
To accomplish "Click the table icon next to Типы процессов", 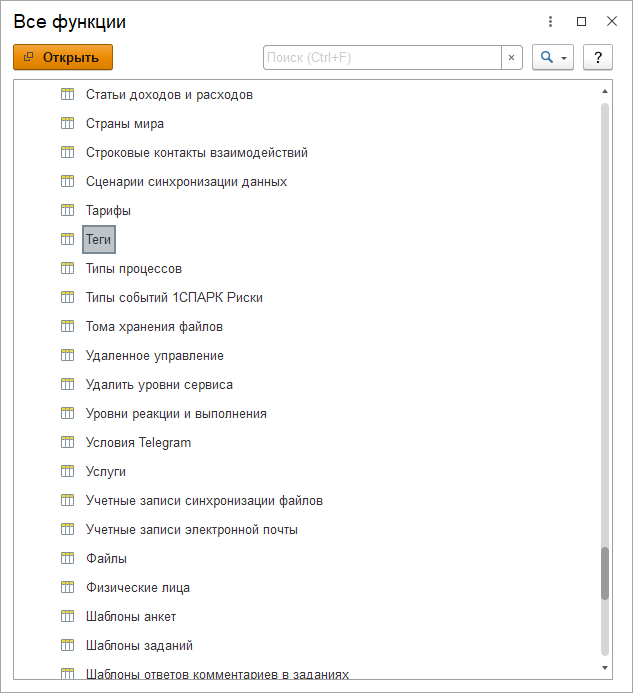I will pos(68,269).
